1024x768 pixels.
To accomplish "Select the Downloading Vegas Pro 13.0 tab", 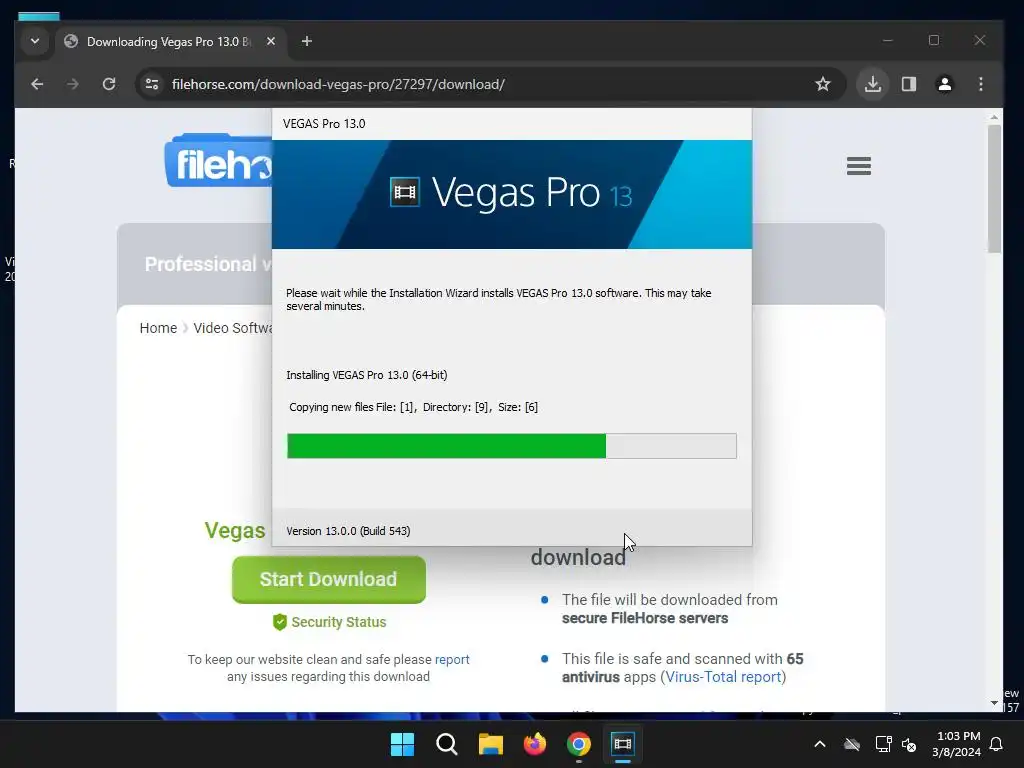I will click(170, 42).
